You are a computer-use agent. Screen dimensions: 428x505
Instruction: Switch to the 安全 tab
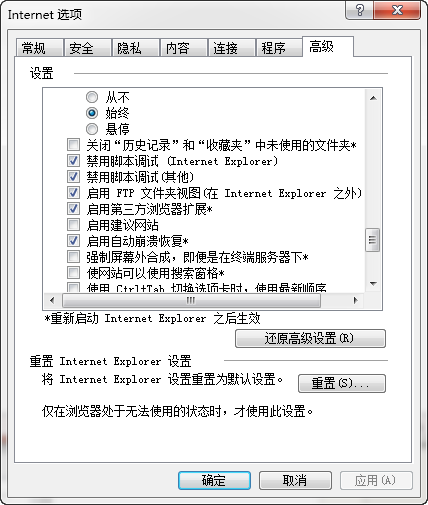point(88,48)
